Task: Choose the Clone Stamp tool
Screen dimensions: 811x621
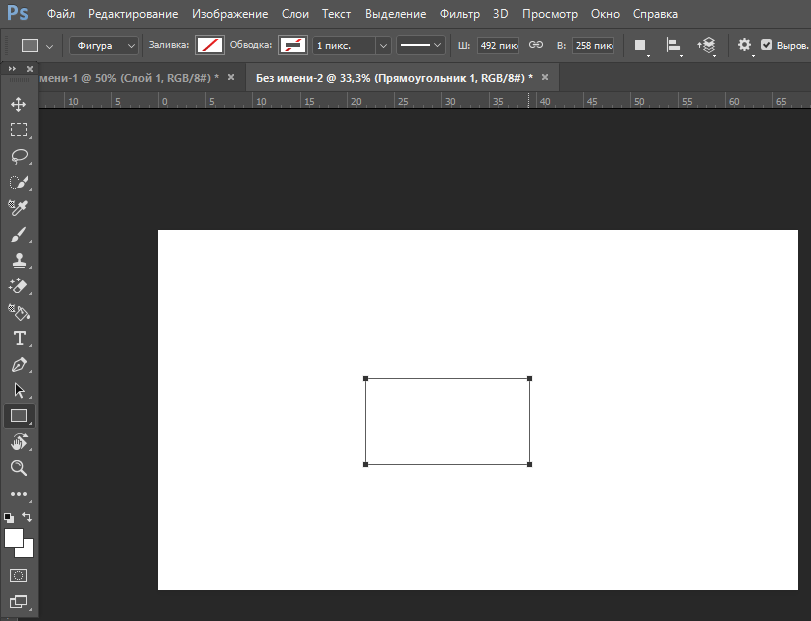Action: pos(18,261)
